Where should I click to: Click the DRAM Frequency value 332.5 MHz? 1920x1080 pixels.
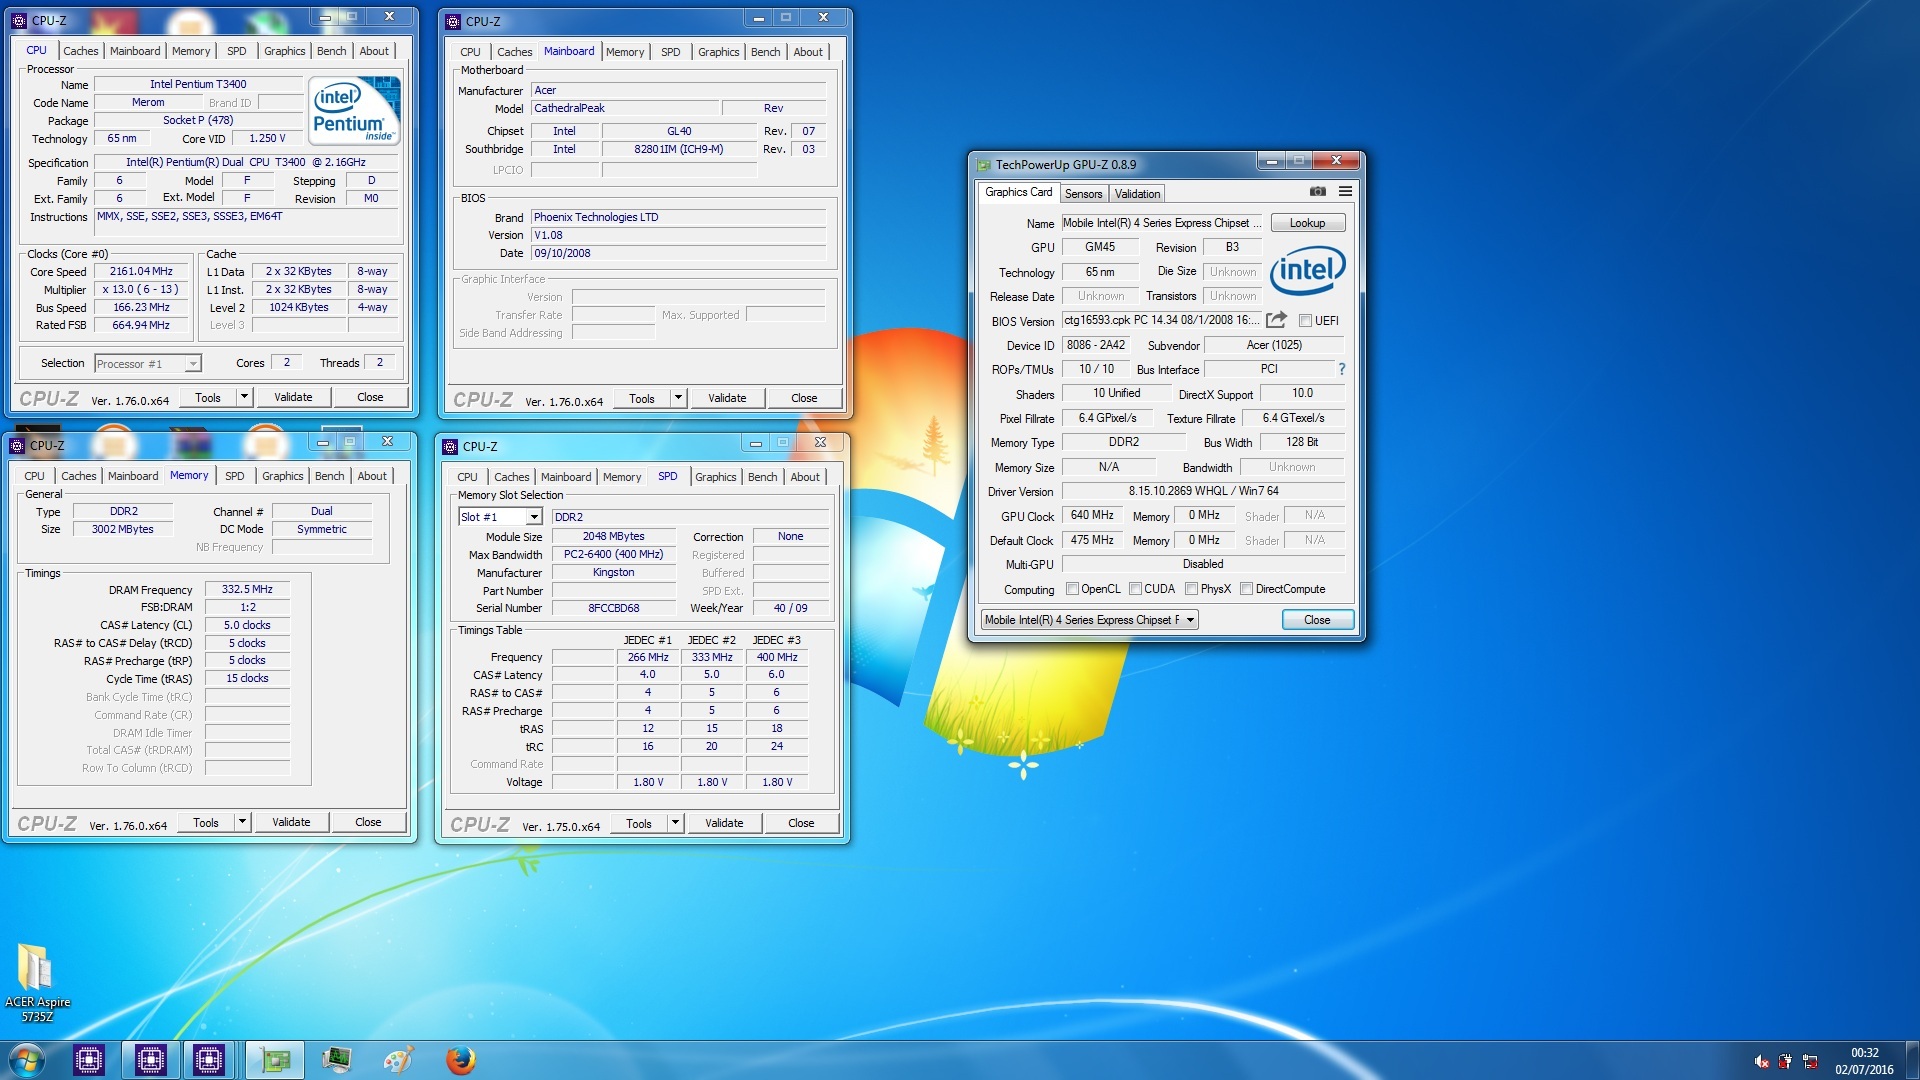click(247, 589)
